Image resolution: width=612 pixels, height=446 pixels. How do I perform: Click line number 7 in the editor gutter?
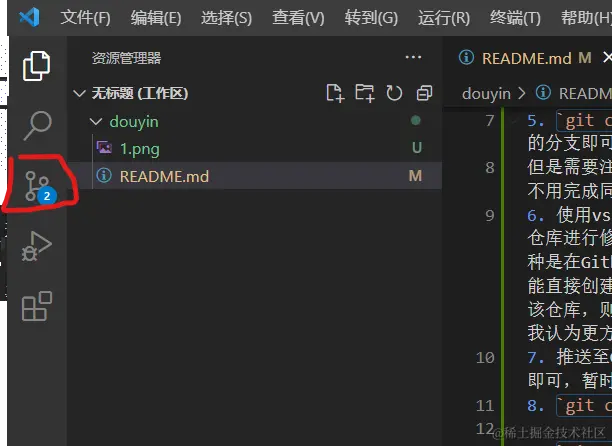click(x=490, y=121)
